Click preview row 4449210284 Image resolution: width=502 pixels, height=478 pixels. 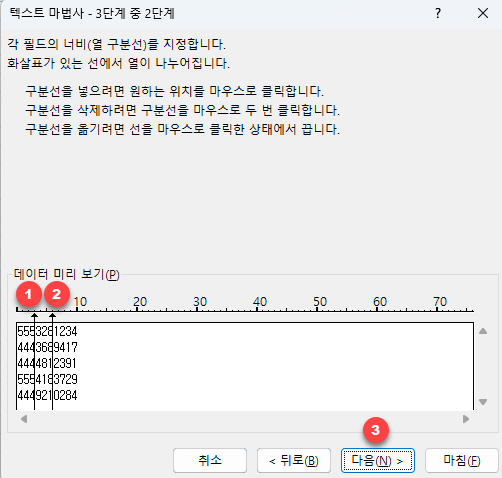click(x=47, y=395)
